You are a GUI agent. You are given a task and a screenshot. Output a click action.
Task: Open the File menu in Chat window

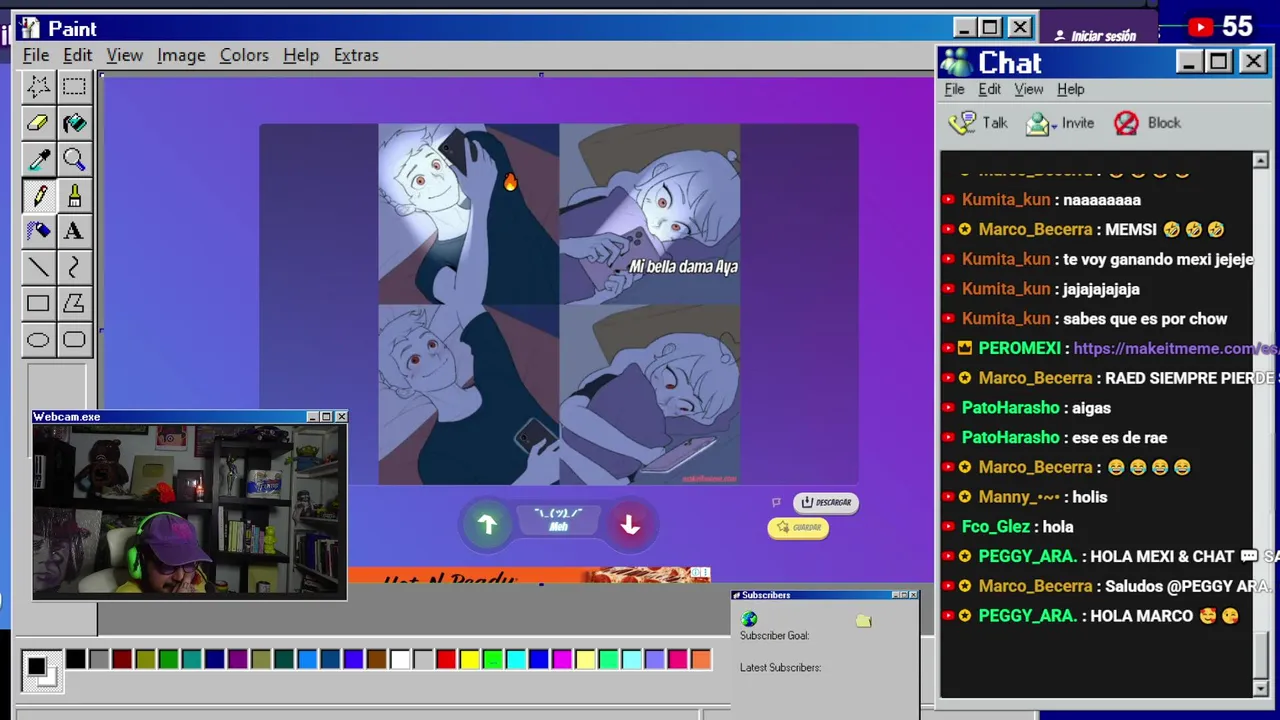pyautogui.click(x=954, y=89)
